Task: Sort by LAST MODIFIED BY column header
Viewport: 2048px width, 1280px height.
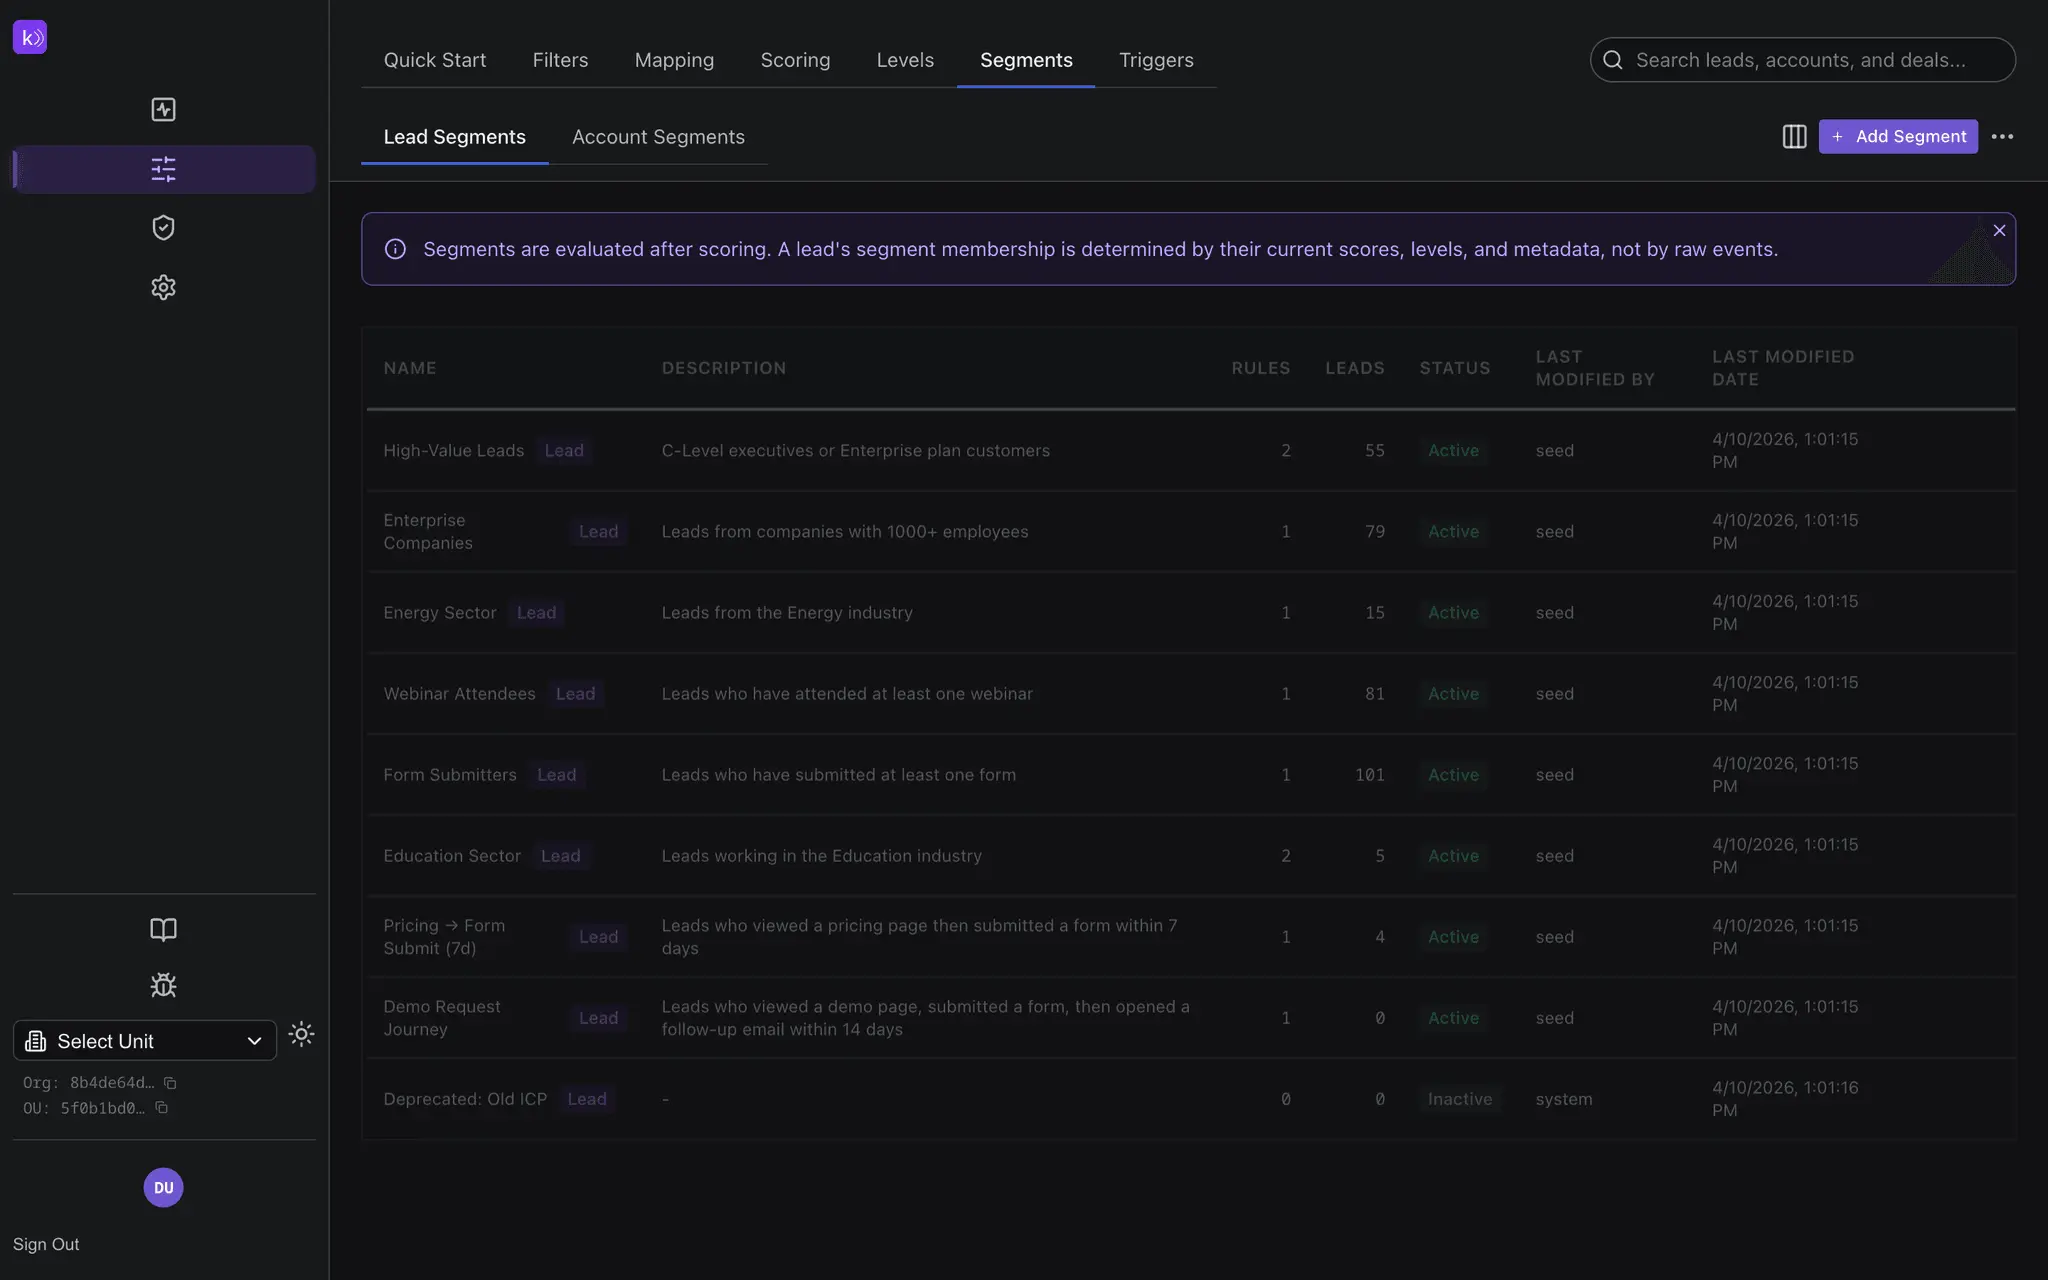Action: (1595, 368)
